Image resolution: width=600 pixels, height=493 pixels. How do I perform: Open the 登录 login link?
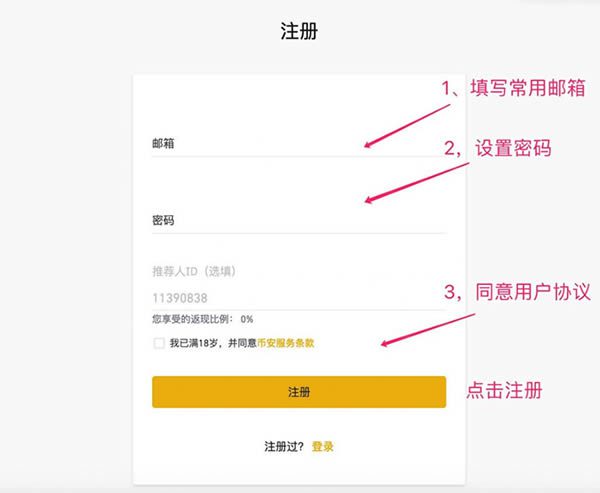323,446
